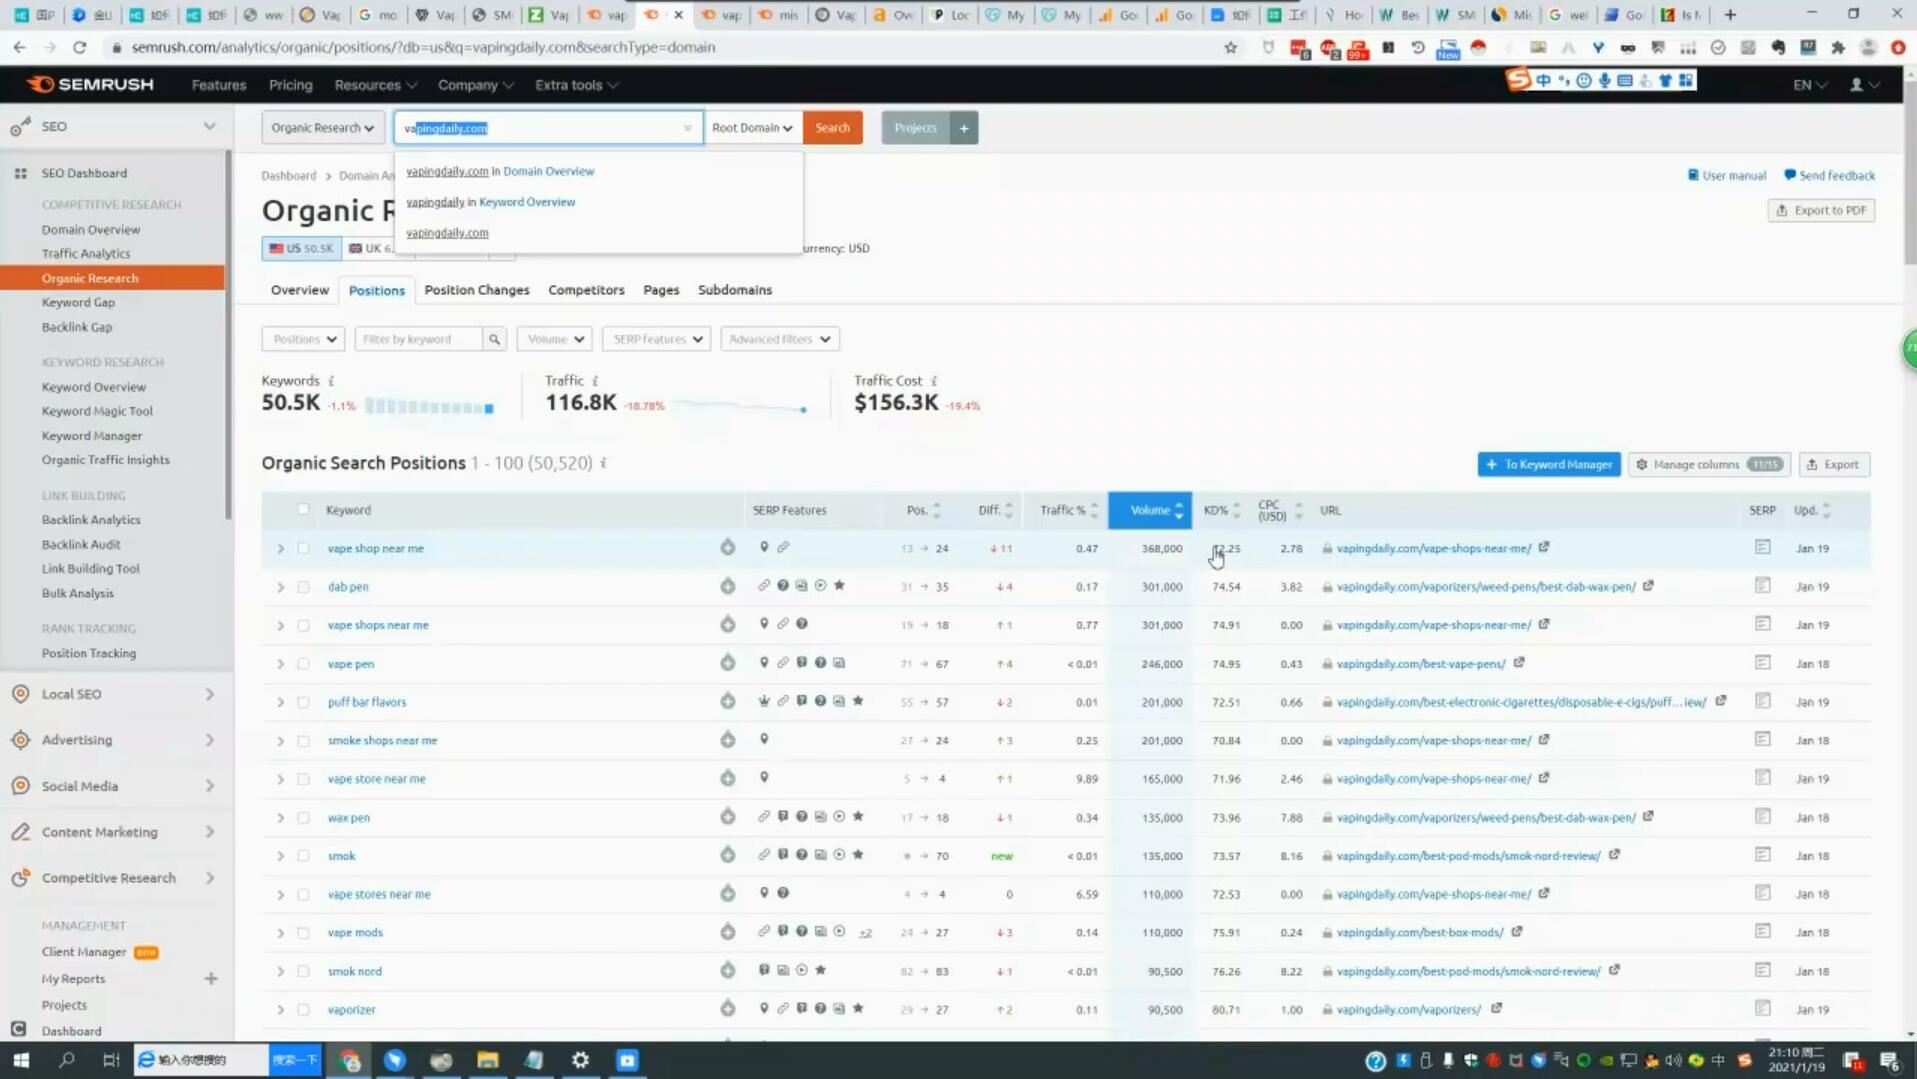Click the Traffic trend line chart
Screen dimensions: 1917x1079
741,406
